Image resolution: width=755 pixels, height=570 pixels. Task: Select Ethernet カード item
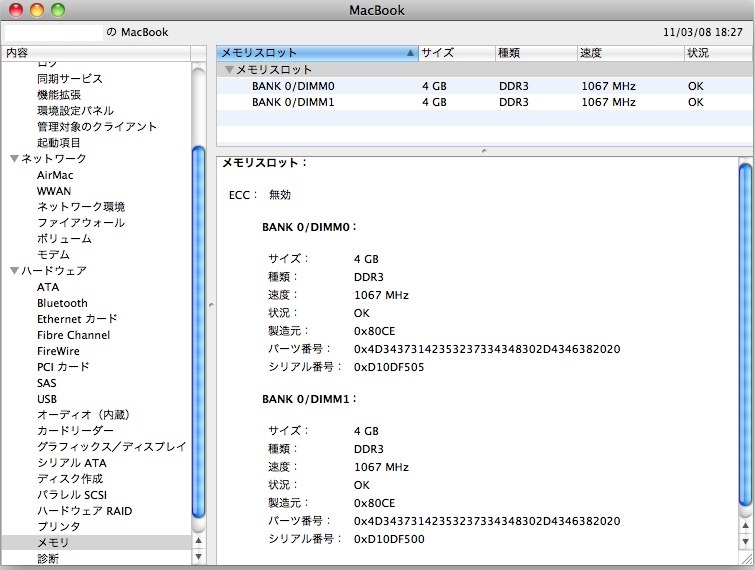[x=77, y=319]
